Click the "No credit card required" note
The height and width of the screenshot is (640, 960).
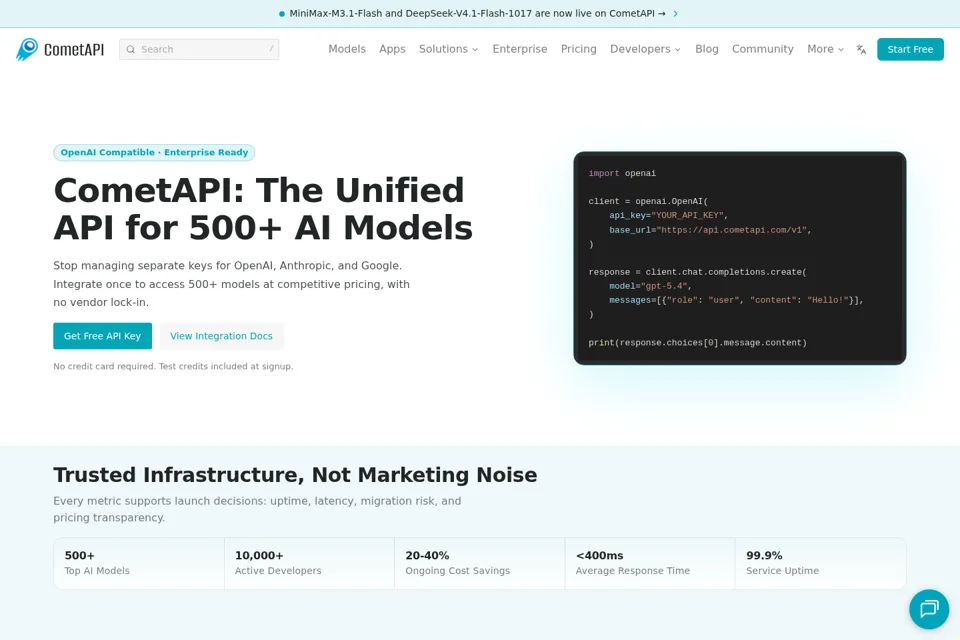[173, 366]
